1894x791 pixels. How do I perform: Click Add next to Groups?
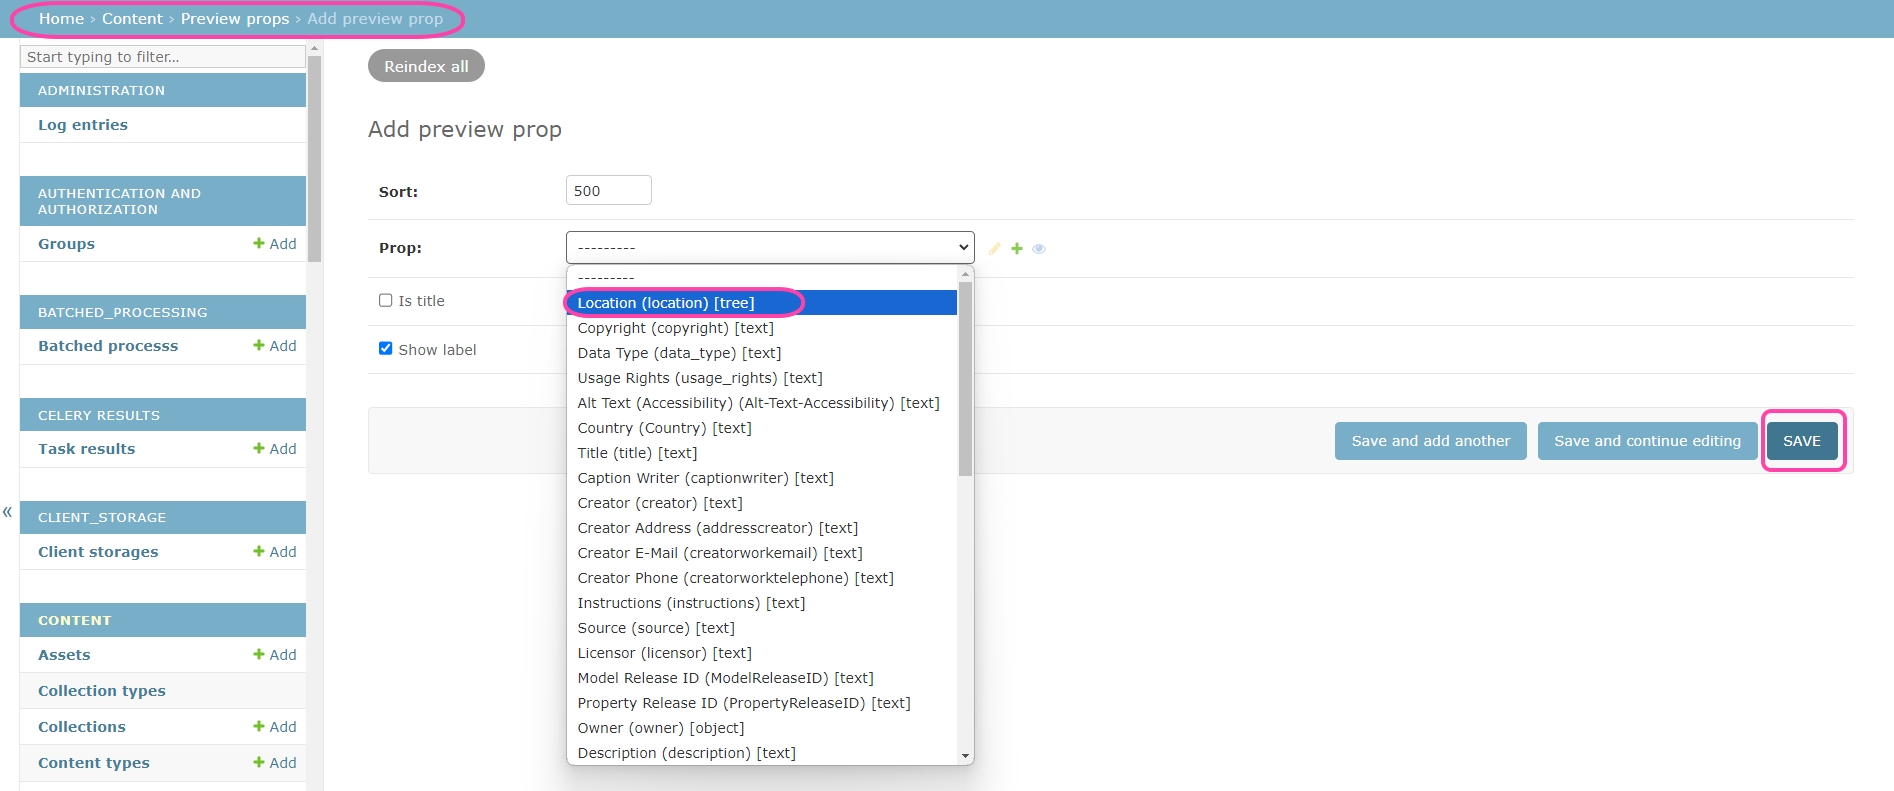(275, 244)
